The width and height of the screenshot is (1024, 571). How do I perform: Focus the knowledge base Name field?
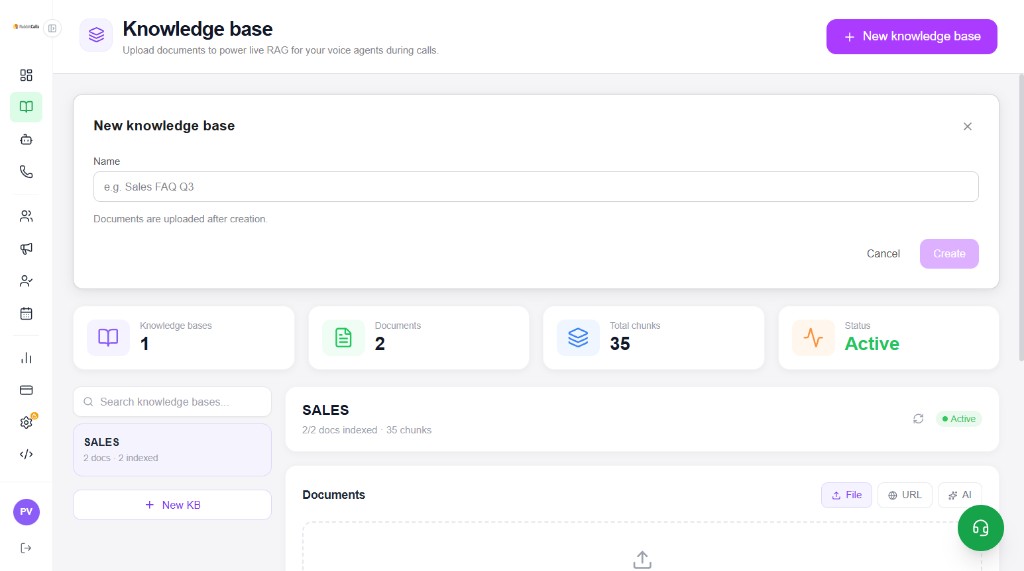(536, 187)
